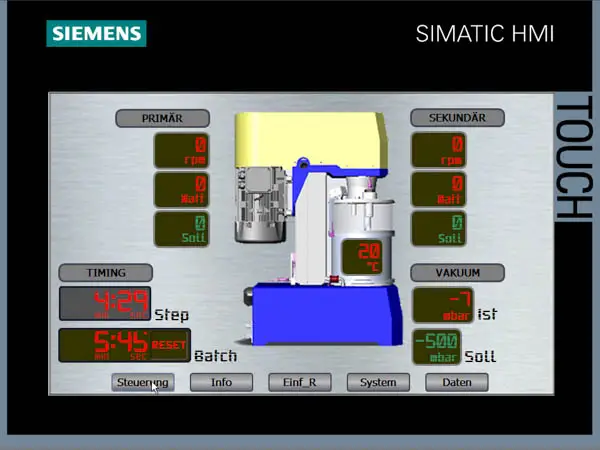
Task: Tap the 20 °C temperature display
Action: (x=367, y=256)
